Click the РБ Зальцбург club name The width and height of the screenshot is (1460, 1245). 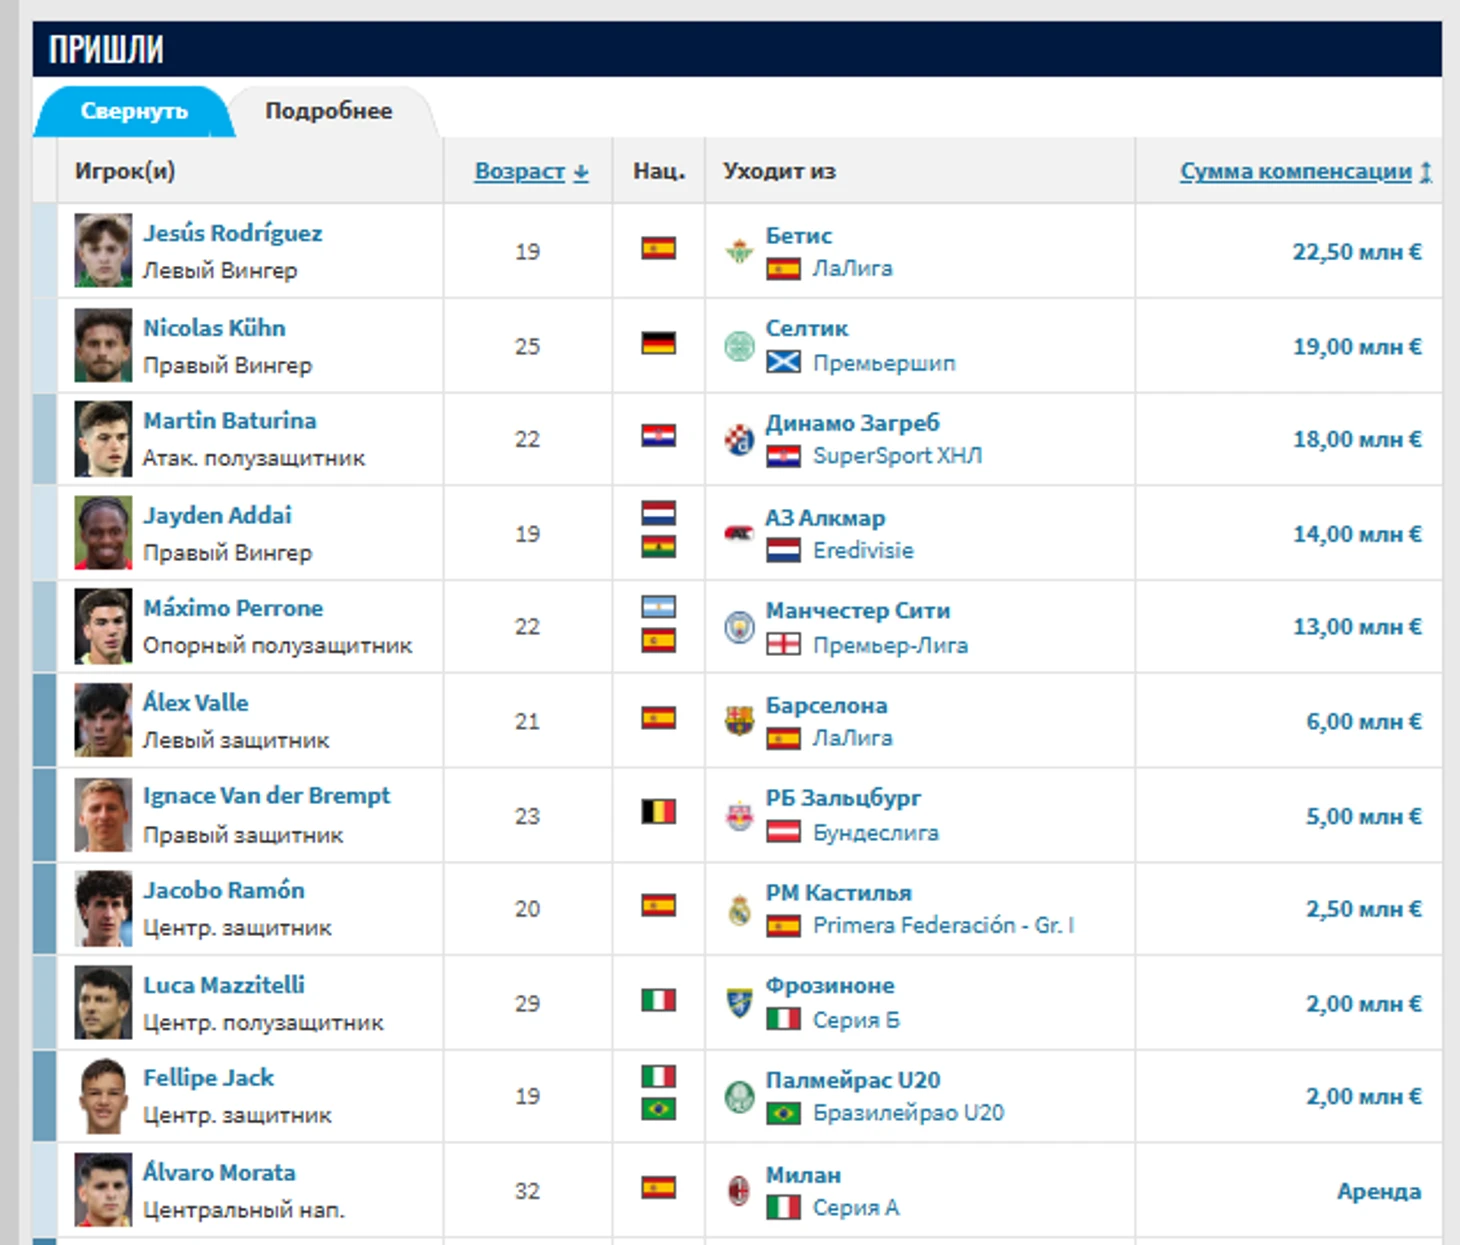point(844,798)
